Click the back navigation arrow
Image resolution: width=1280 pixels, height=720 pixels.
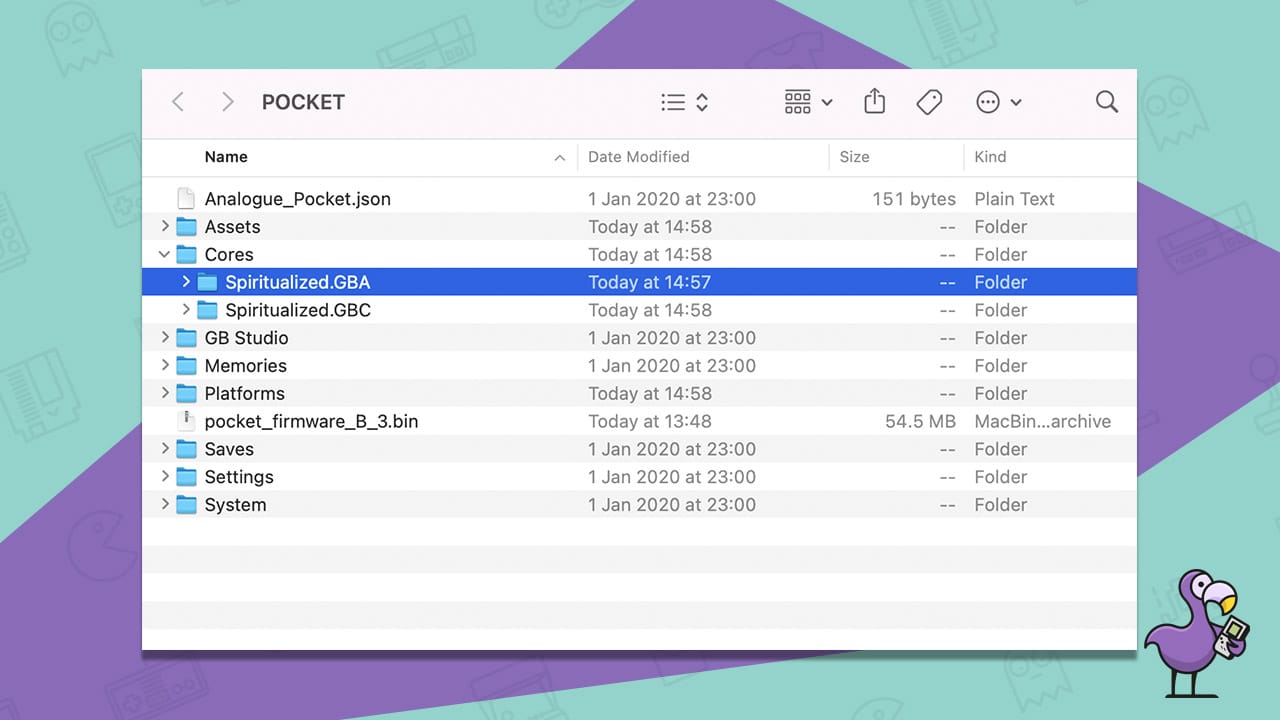coord(177,101)
